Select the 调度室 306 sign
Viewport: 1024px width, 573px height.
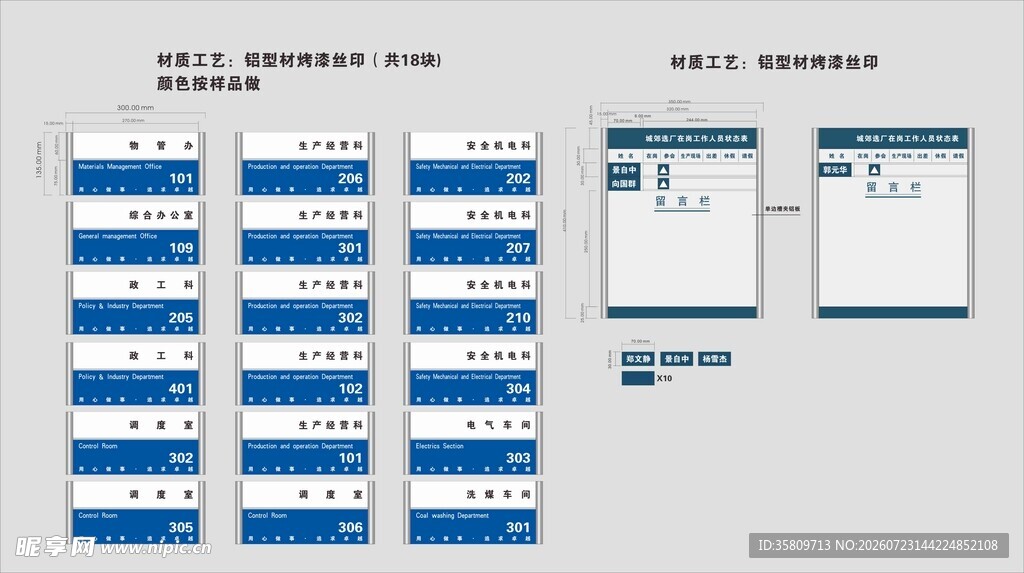(305, 513)
